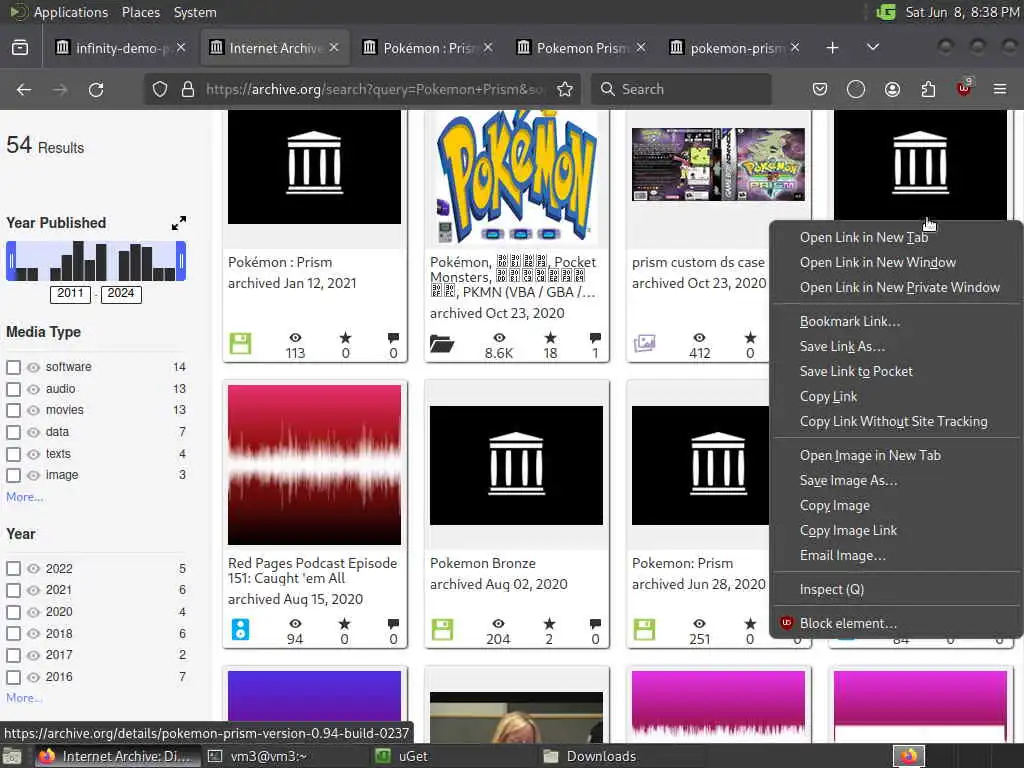The height and width of the screenshot is (768, 1024).
Task: Check the data media type checkbox
Action: click(13, 432)
